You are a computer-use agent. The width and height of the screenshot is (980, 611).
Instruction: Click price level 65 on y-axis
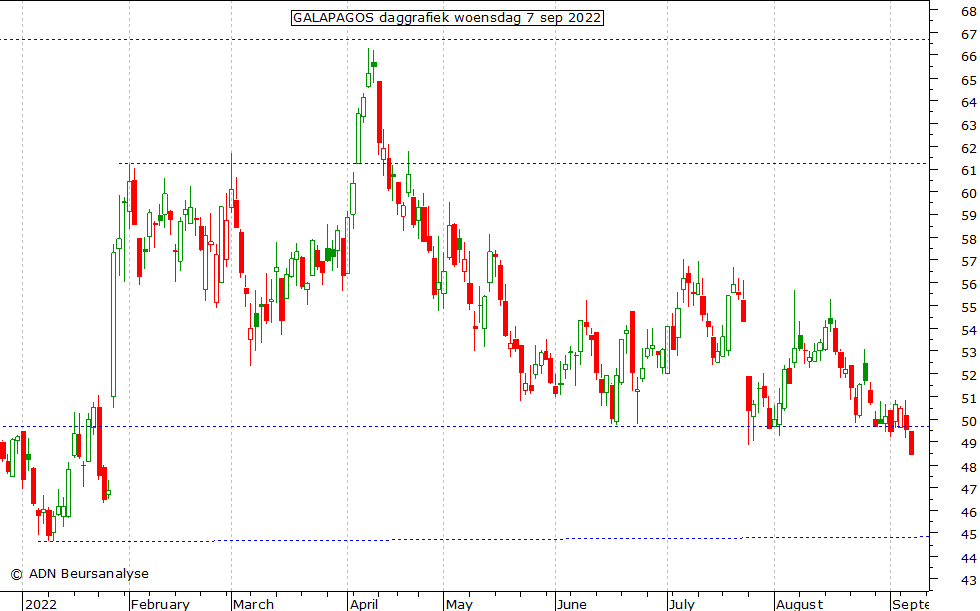tap(969, 80)
